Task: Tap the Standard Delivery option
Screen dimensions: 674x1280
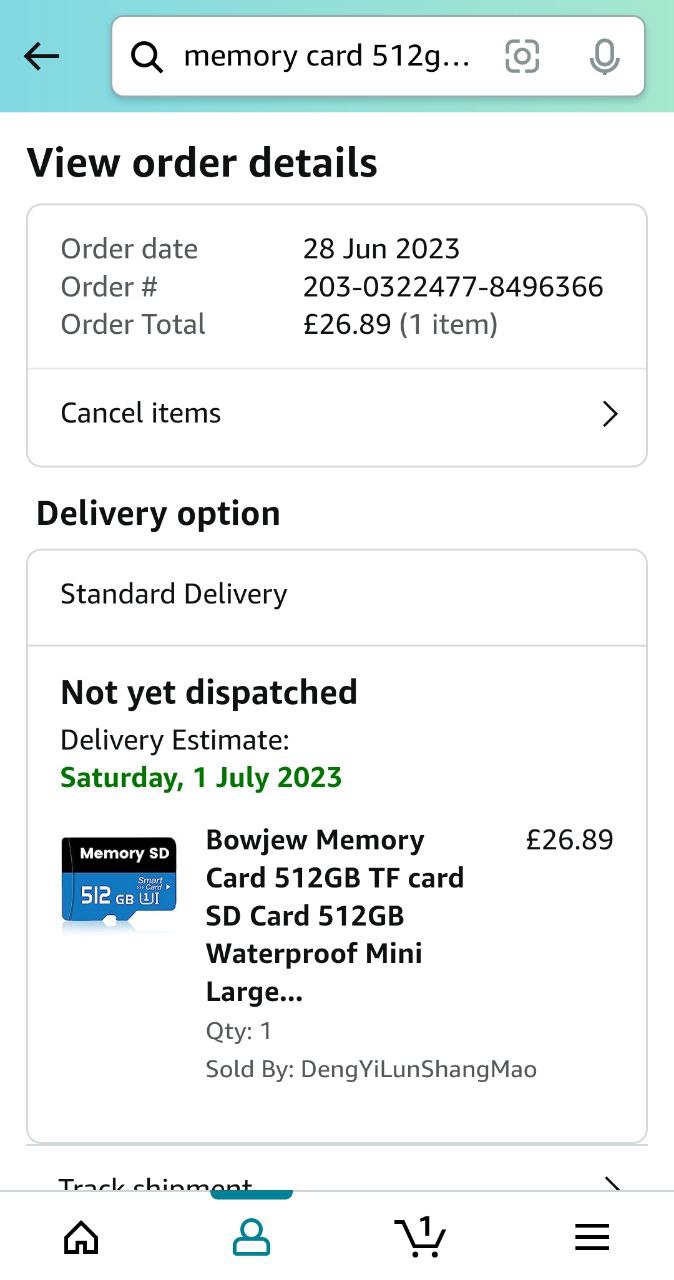Action: 174,594
